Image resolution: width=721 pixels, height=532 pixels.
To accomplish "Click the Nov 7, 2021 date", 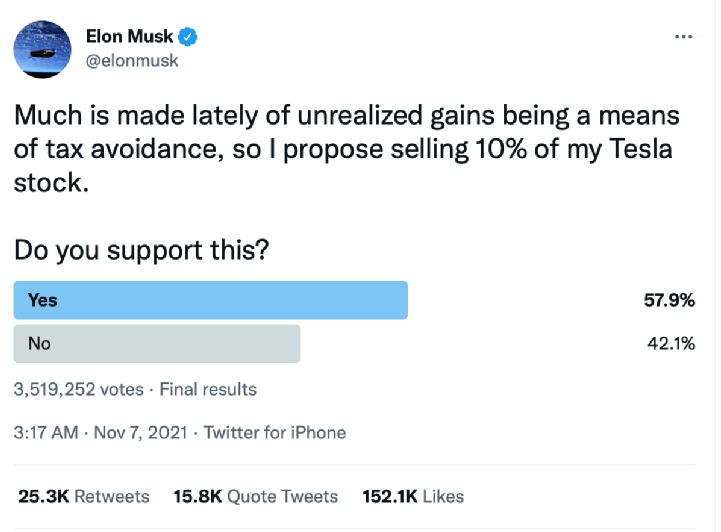I will coord(141,433).
